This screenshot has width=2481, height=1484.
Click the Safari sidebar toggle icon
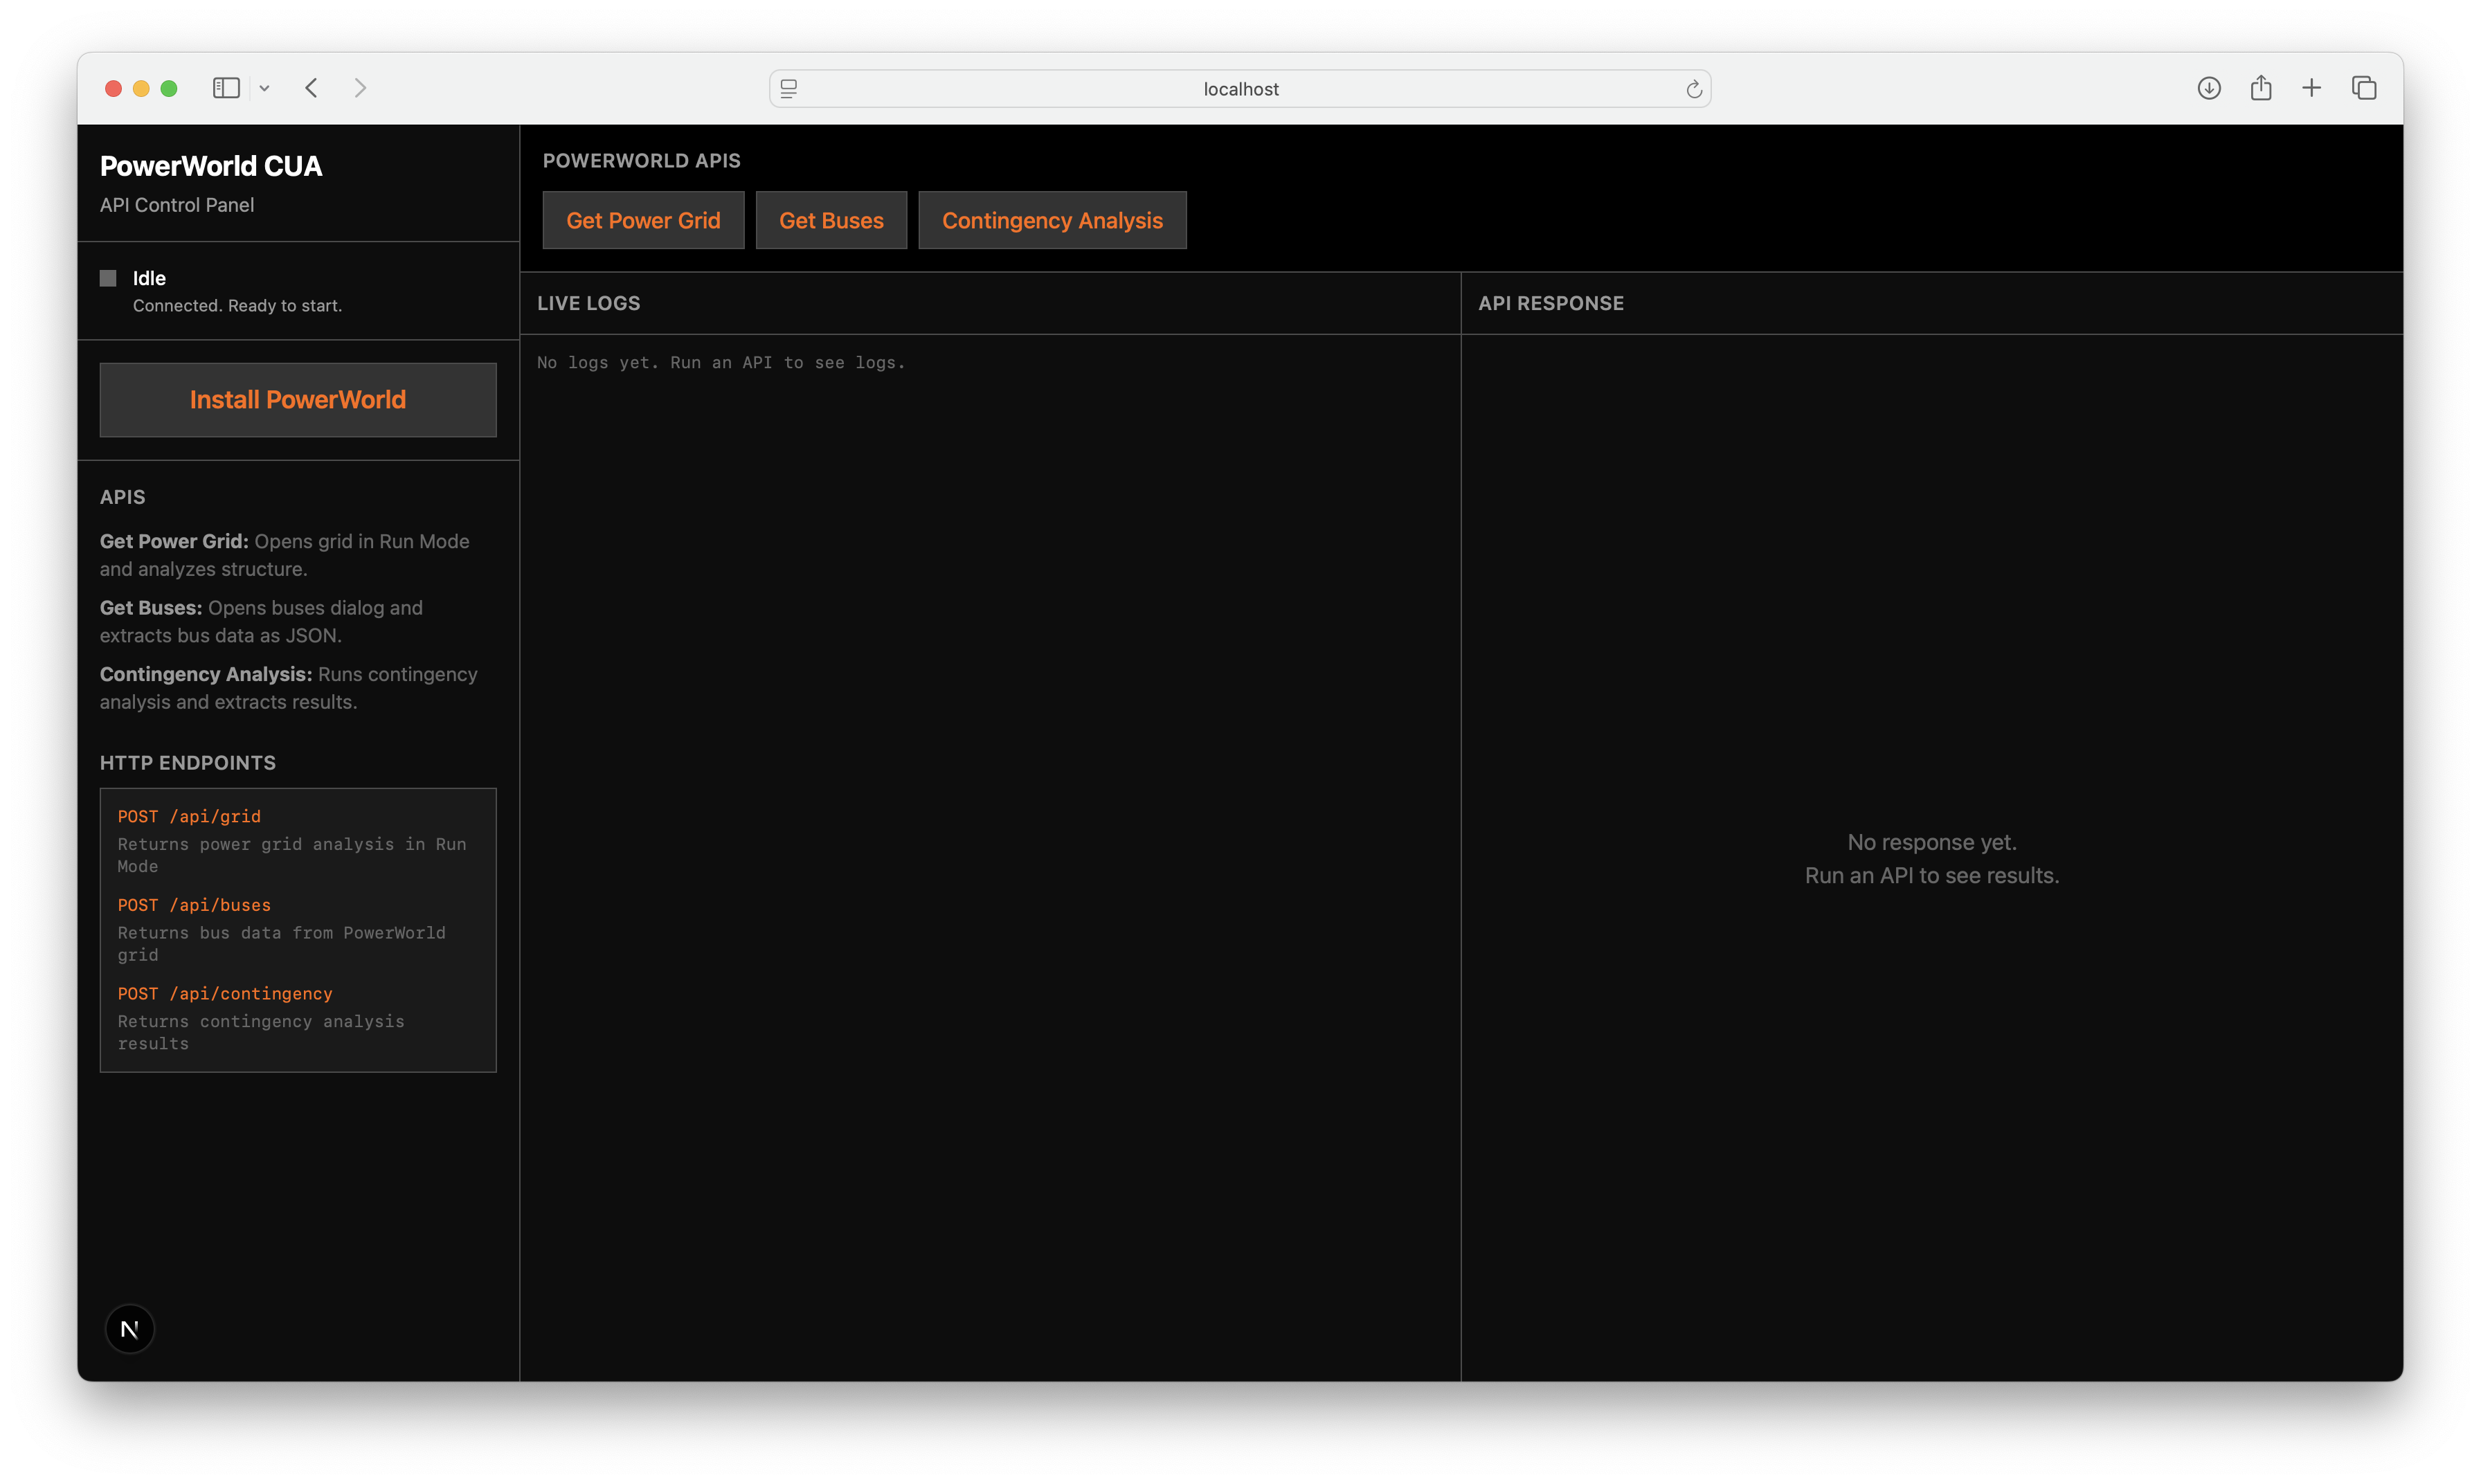pyautogui.click(x=226, y=88)
